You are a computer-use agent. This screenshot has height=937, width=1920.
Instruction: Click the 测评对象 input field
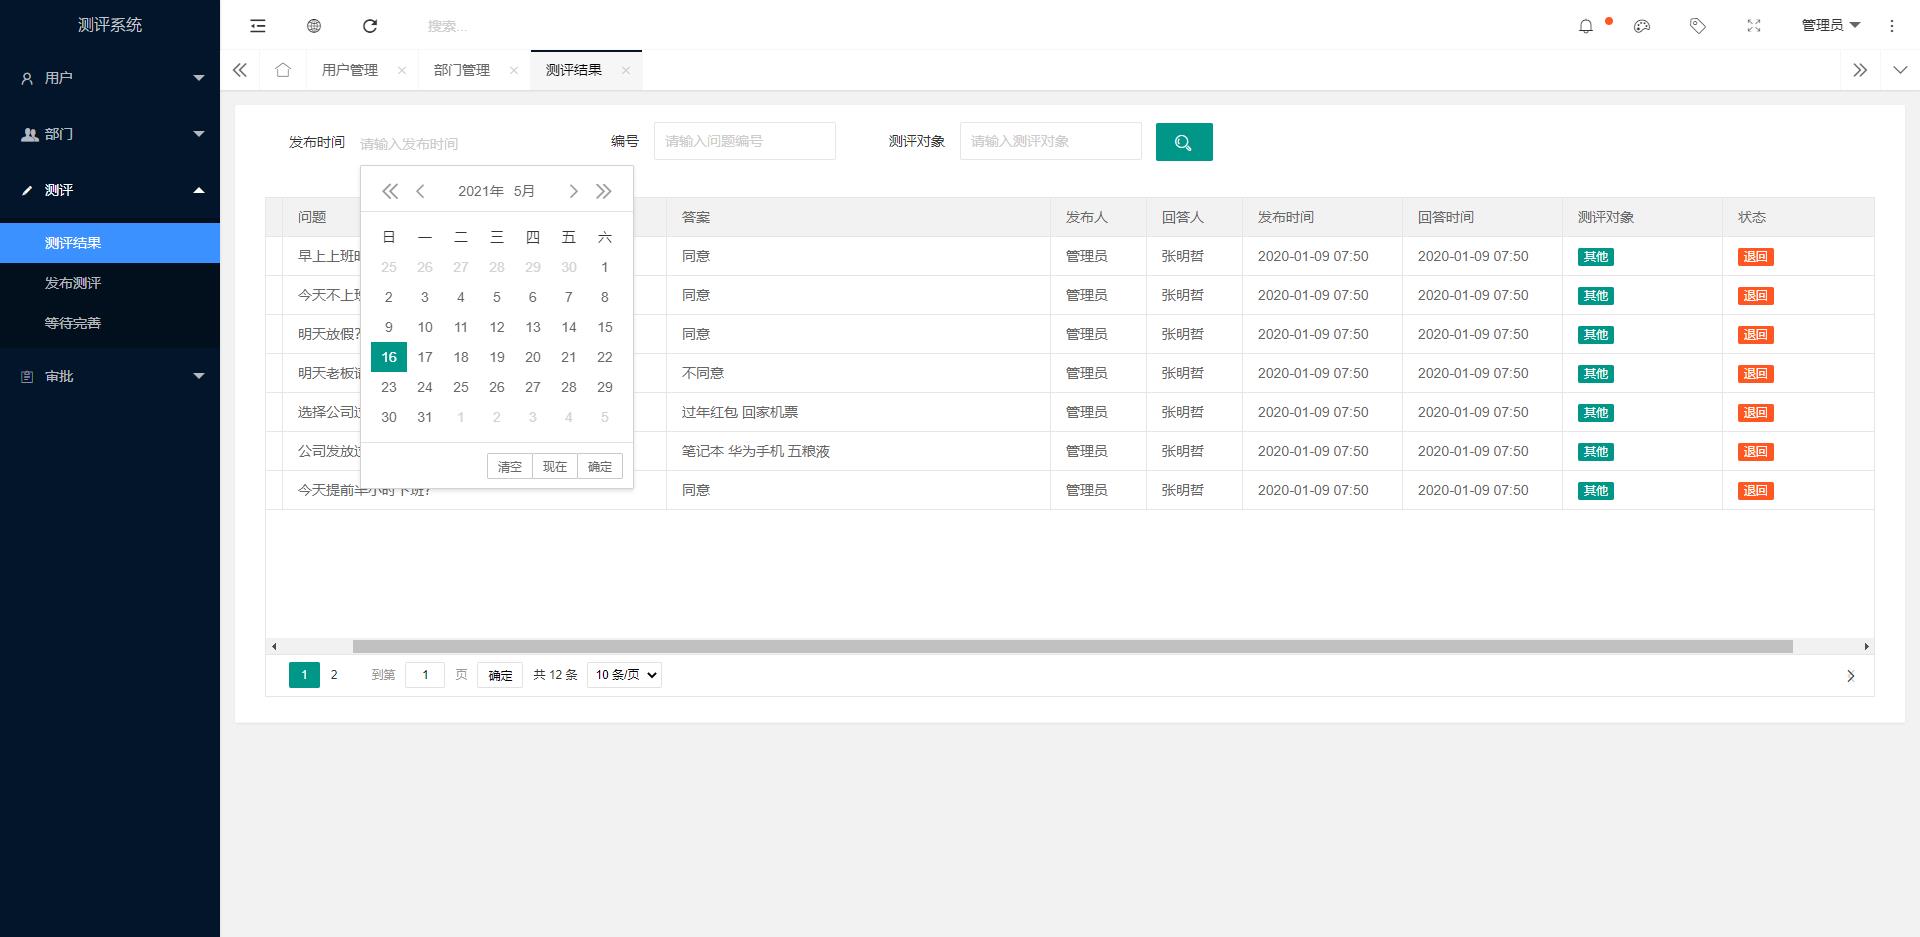(x=1051, y=141)
